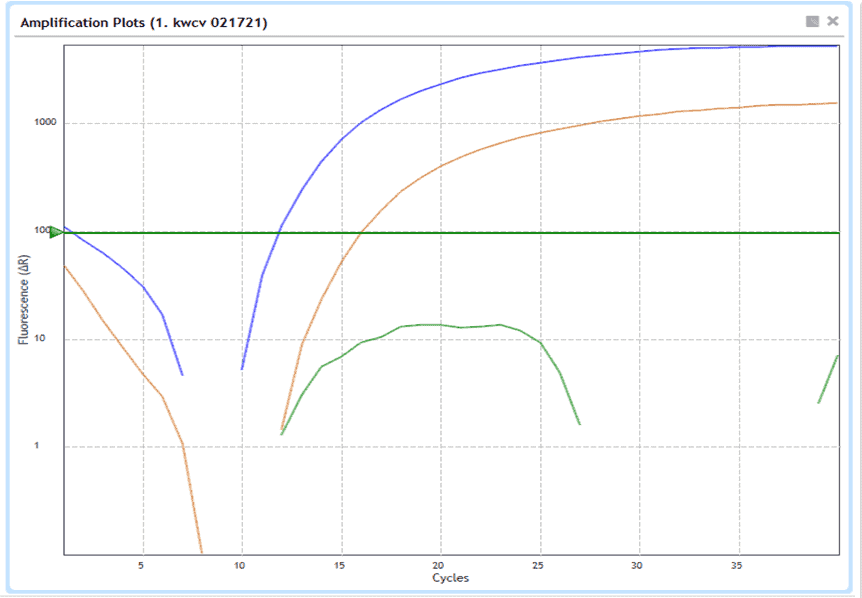862x598 pixels.
Task: Click the horizontal green threshold line
Action: pyautogui.click(x=500, y=233)
